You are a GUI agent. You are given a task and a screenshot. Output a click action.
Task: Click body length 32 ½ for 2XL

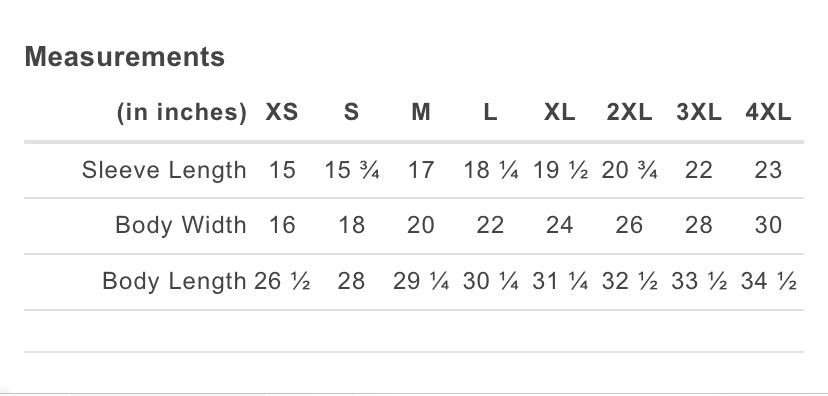click(x=629, y=281)
